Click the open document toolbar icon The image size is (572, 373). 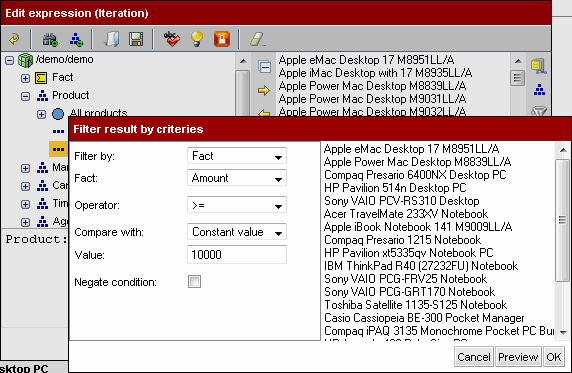click(x=112, y=39)
